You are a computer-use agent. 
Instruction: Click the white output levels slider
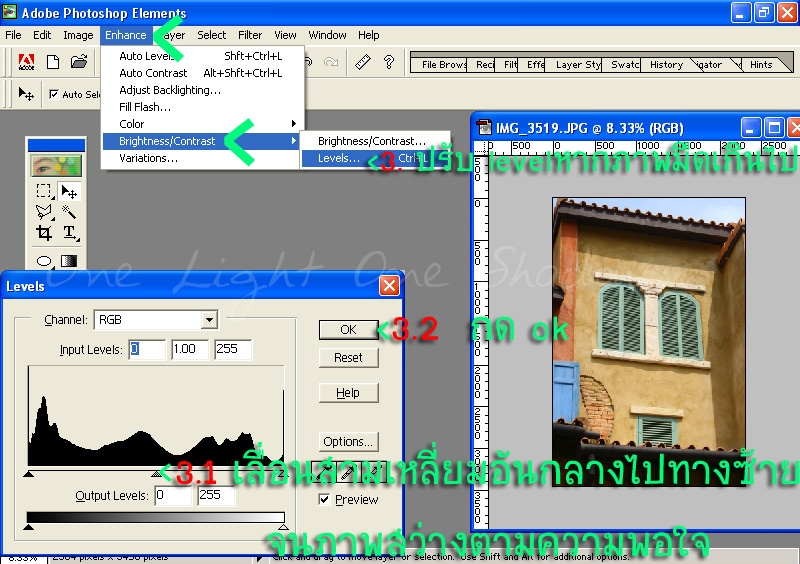283,527
